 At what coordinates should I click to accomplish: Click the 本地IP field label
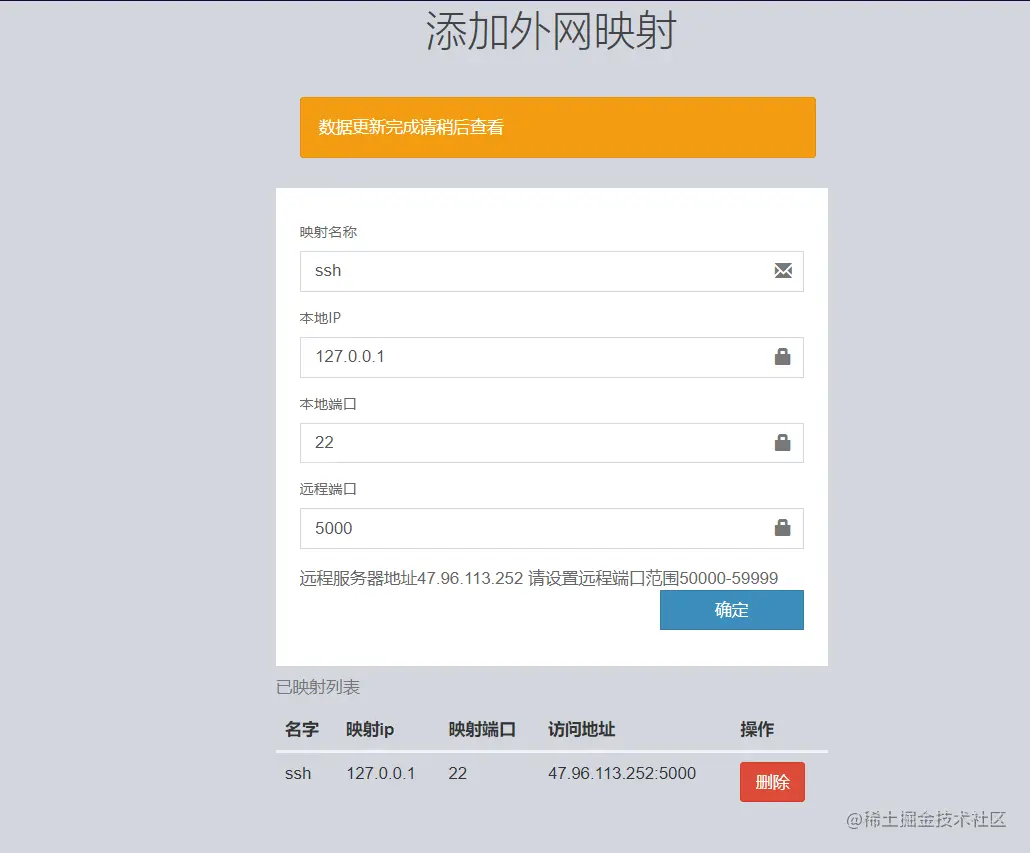click(321, 318)
